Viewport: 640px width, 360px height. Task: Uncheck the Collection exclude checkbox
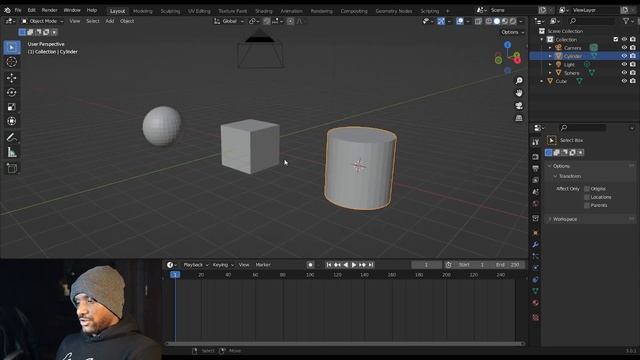coord(616,40)
